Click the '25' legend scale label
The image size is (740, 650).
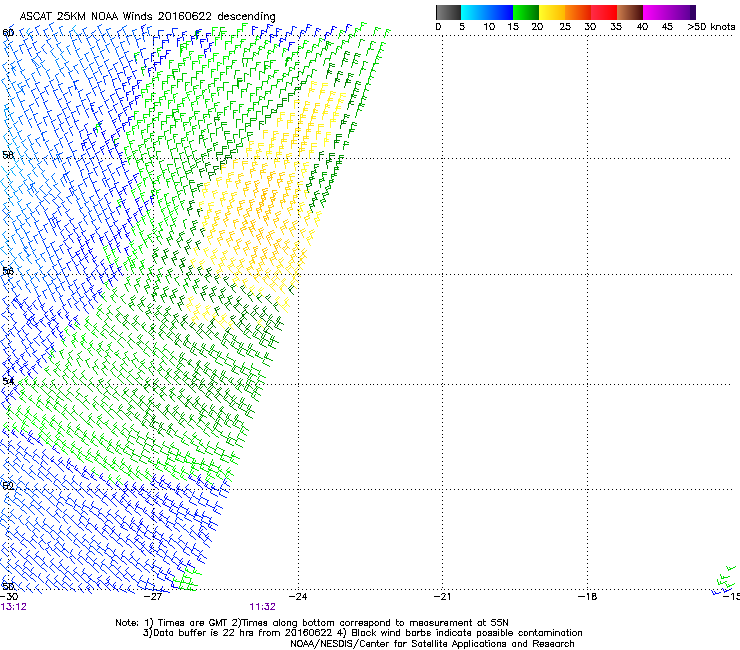pyautogui.click(x=565, y=27)
